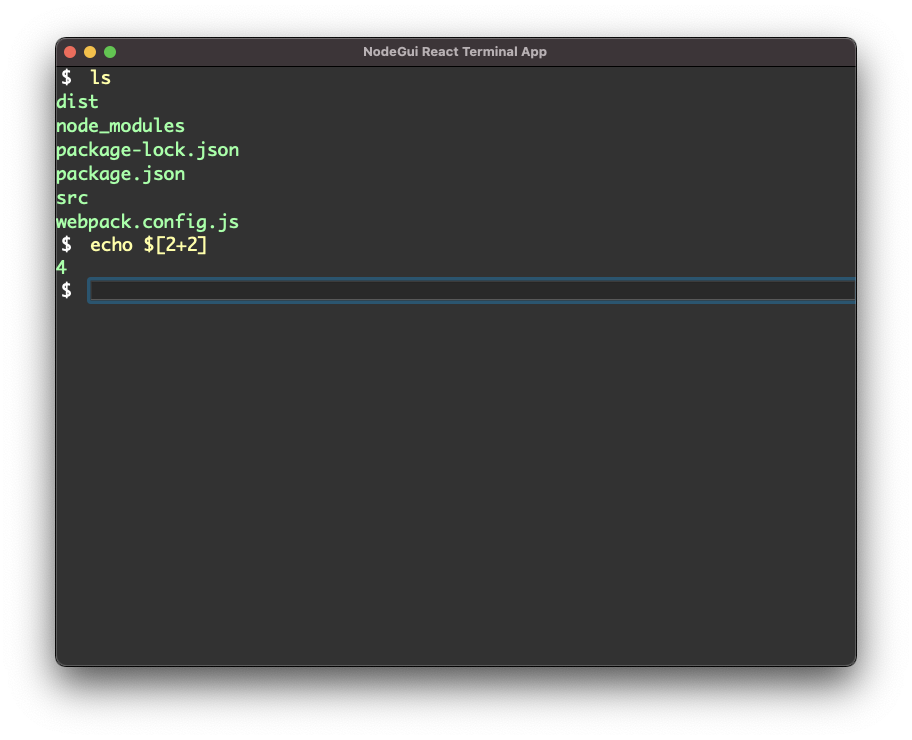Click the src directory line

coord(72,198)
